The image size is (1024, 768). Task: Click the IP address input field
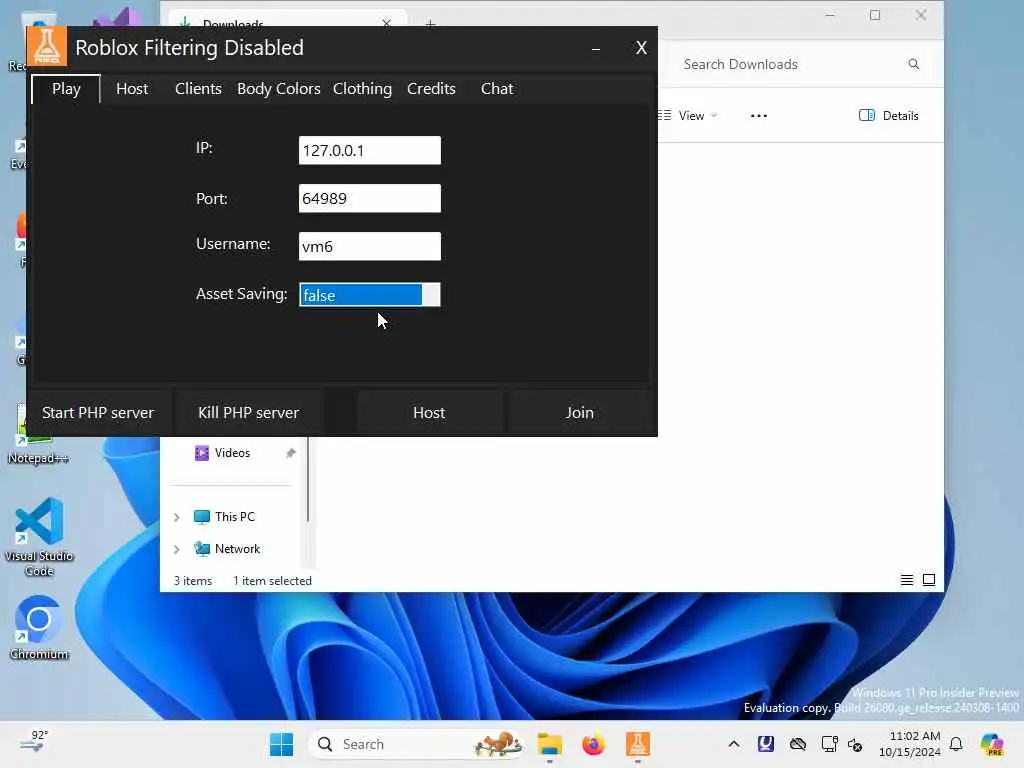(x=370, y=150)
